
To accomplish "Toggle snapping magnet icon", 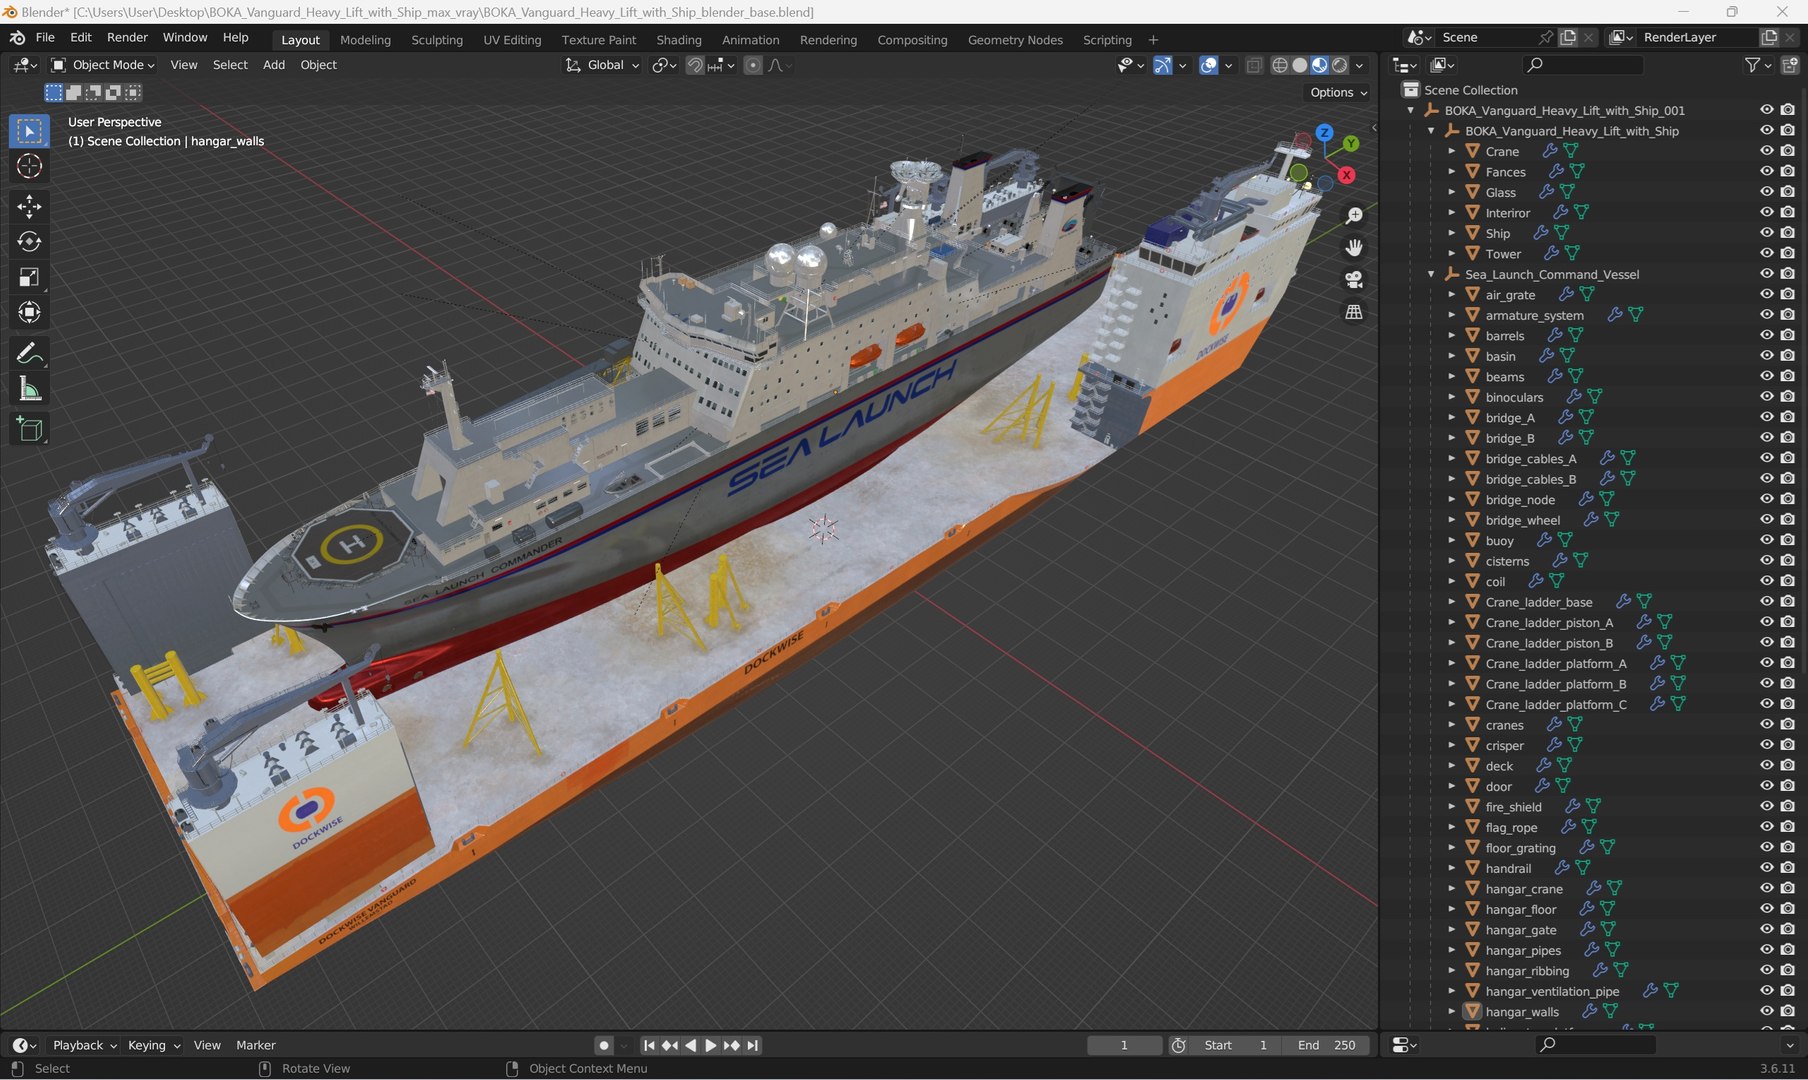I will [694, 65].
